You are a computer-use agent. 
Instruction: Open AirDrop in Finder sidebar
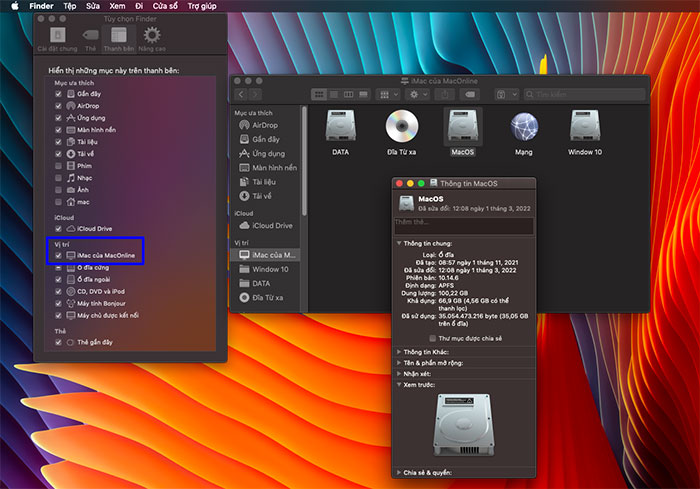tap(265, 125)
